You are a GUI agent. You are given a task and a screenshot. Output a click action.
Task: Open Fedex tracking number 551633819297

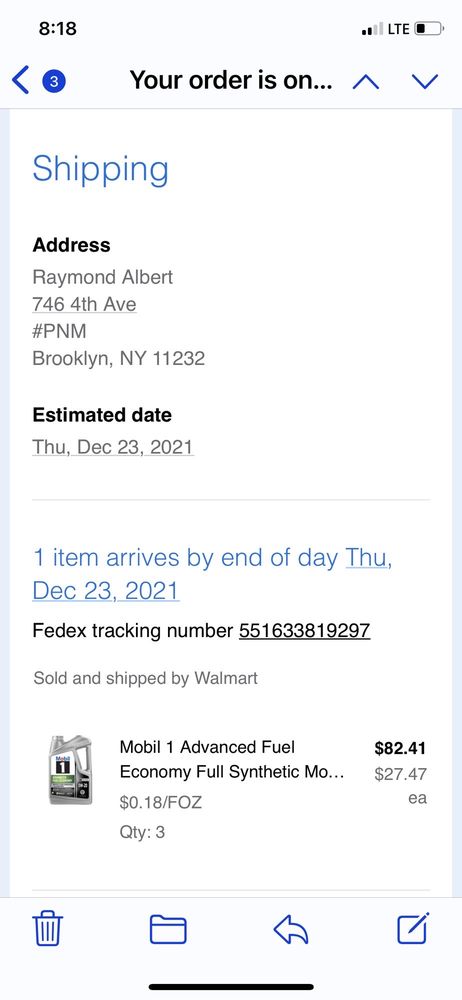coord(304,631)
